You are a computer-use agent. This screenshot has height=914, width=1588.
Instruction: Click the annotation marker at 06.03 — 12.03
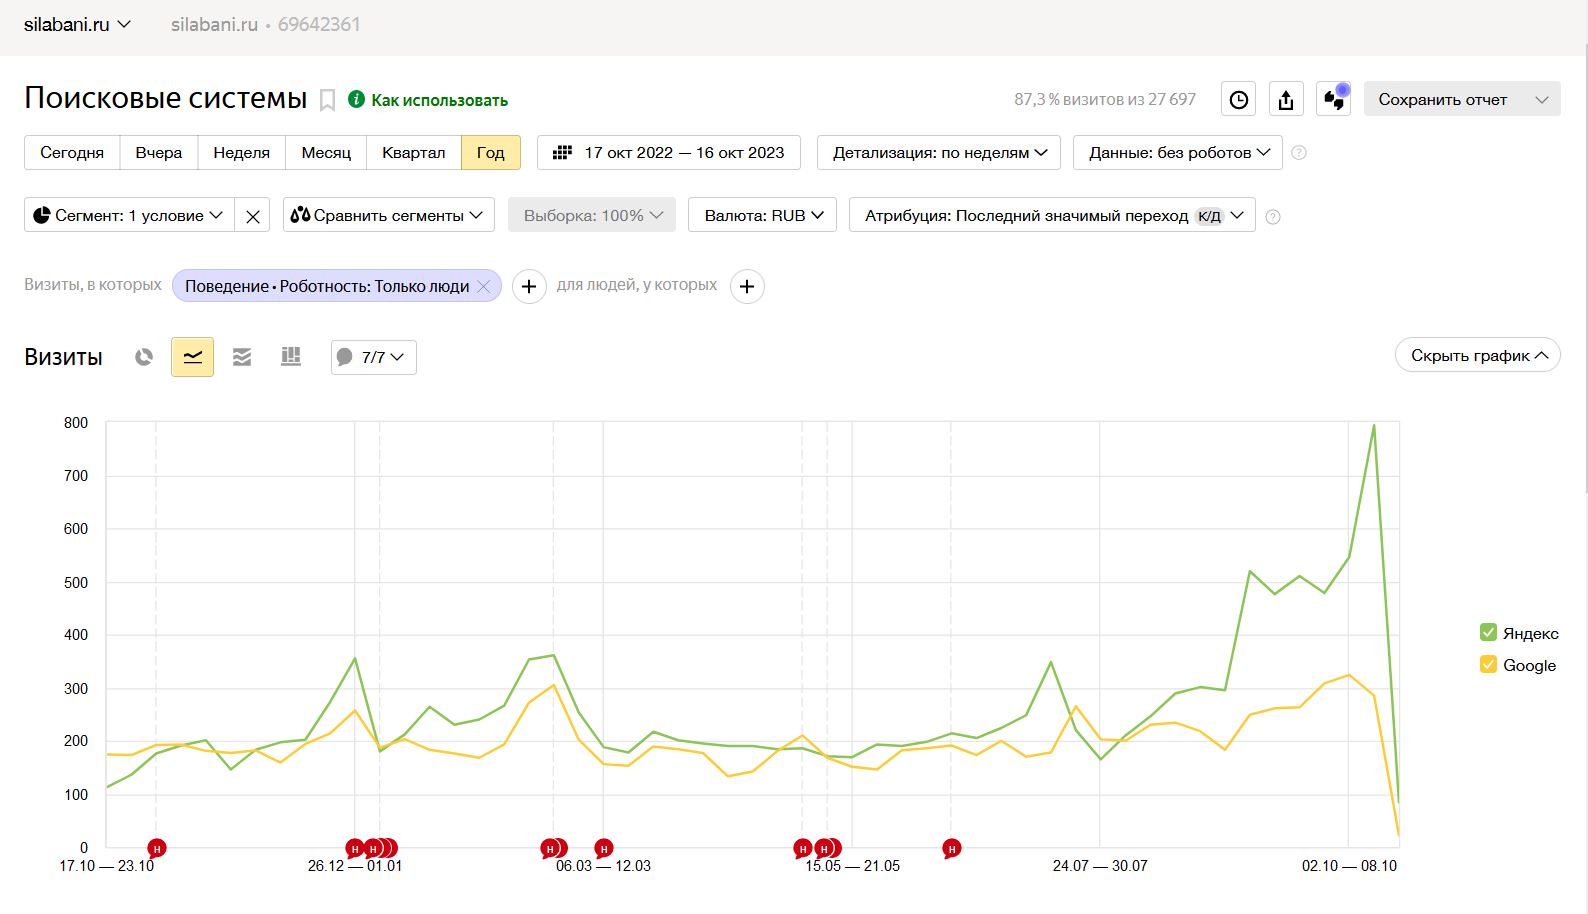pos(603,848)
